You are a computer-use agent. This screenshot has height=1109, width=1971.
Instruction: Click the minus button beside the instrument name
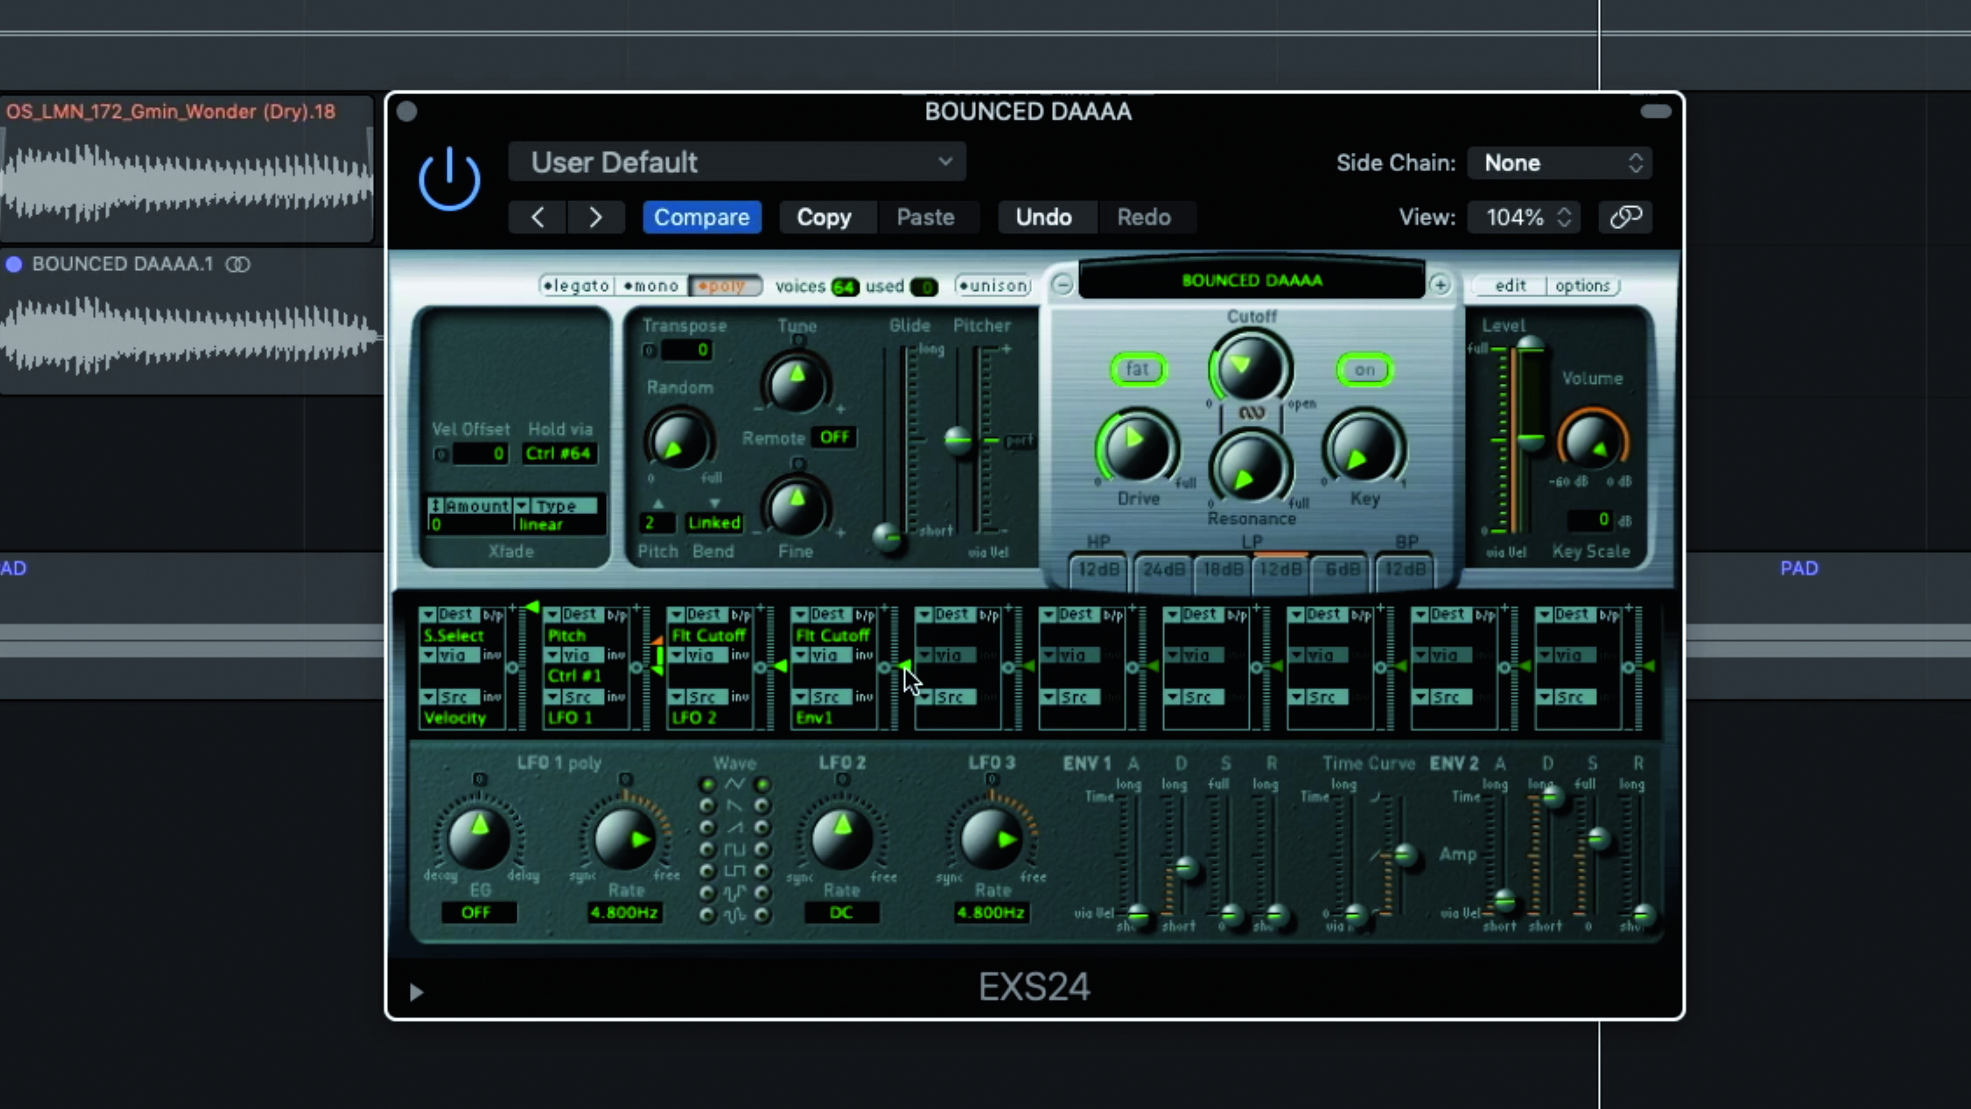tap(1062, 285)
